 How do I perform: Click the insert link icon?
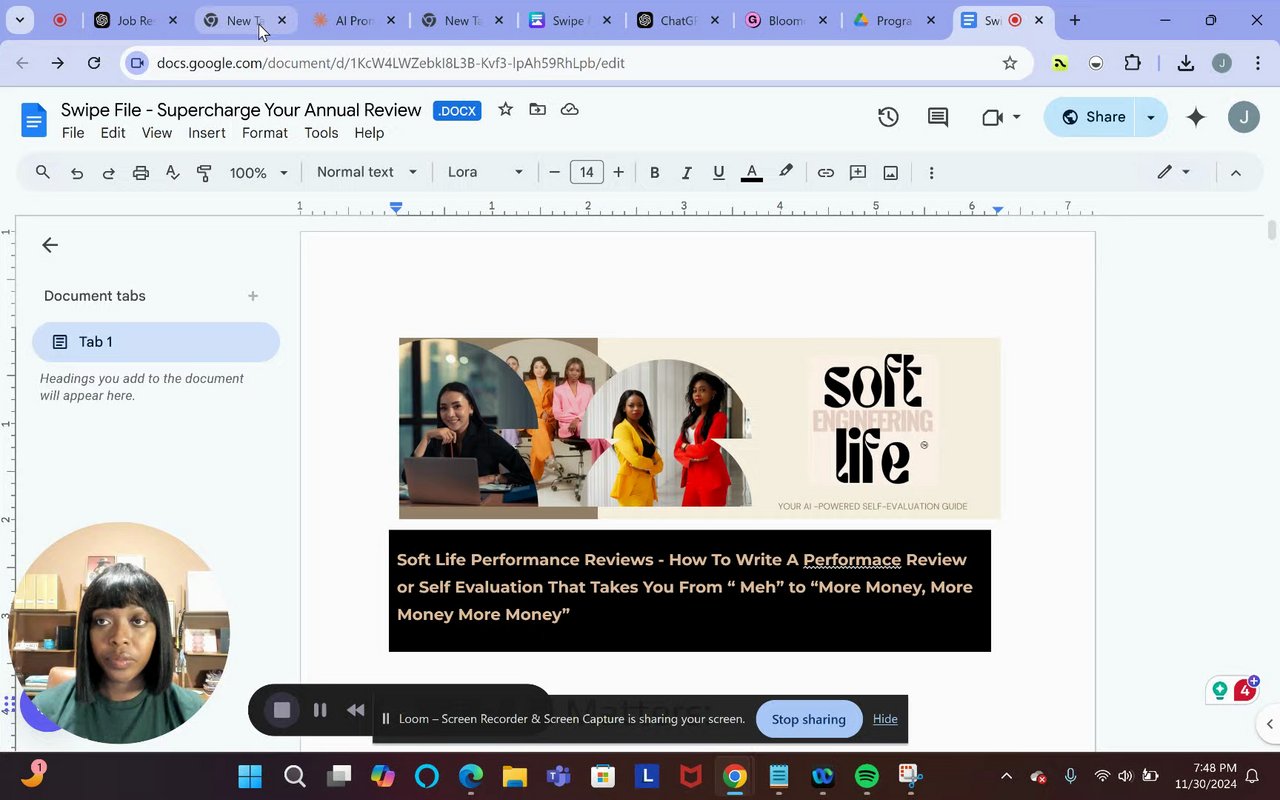point(825,173)
